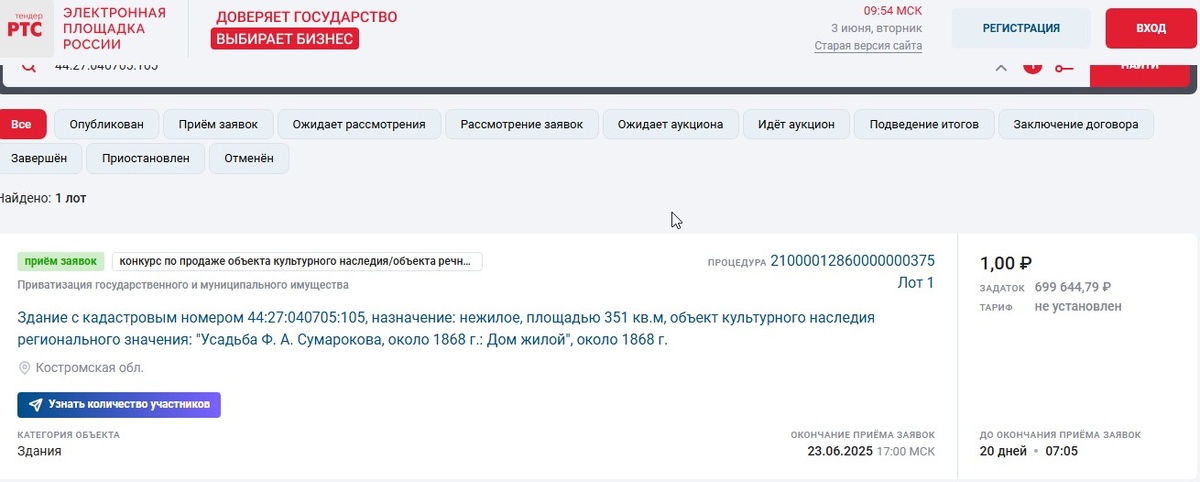Open the lot title about Усадьба Сумарокова
The height and width of the screenshot is (482, 1200).
(446, 329)
